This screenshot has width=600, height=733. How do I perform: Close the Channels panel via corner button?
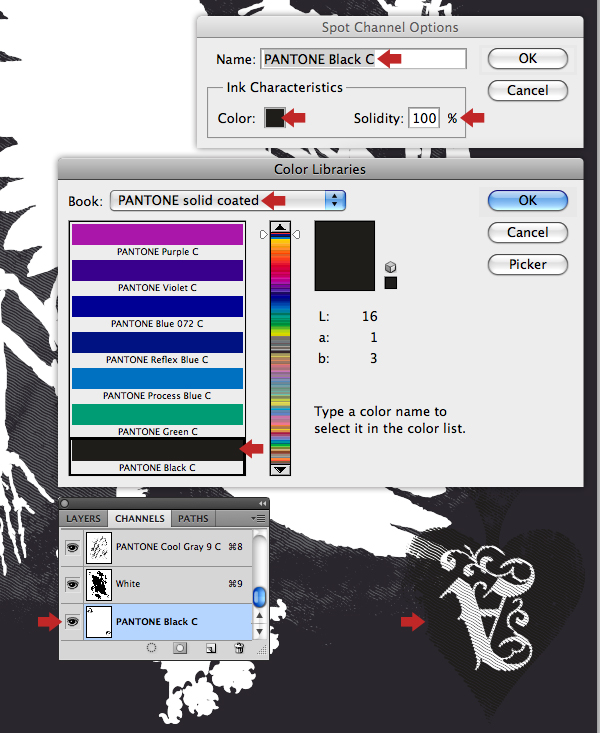tap(65, 503)
